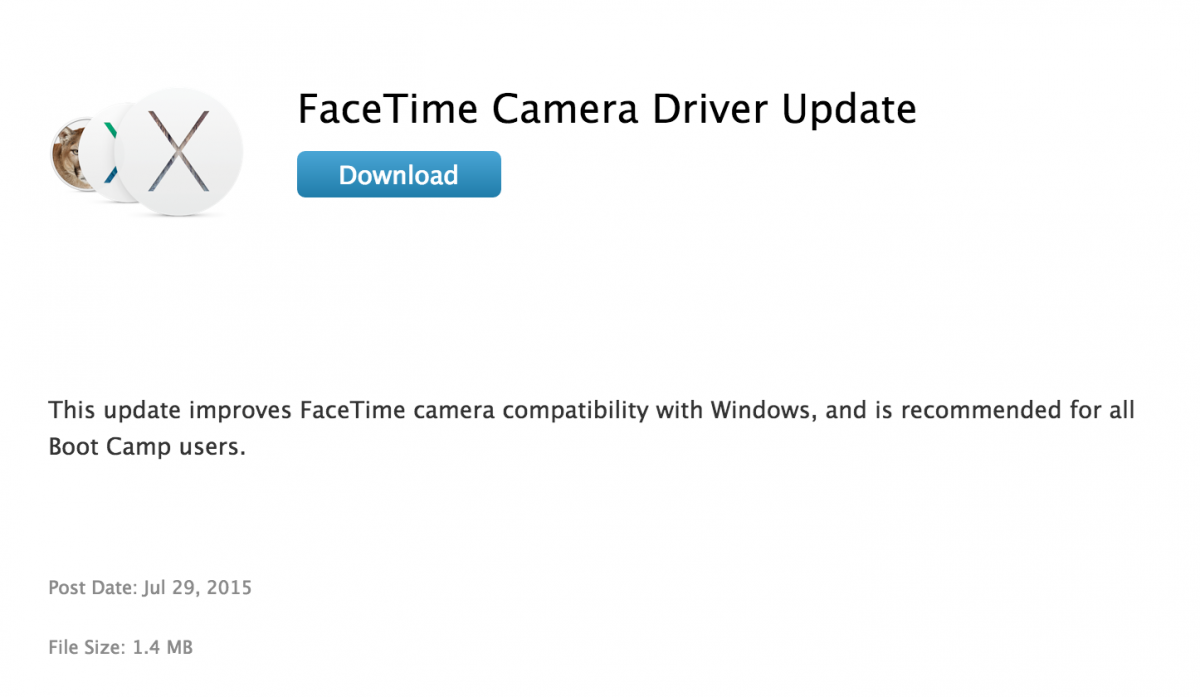Image resolution: width=1200 pixels, height=697 pixels.
Task: Click the blue Download button
Action: [398, 175]
